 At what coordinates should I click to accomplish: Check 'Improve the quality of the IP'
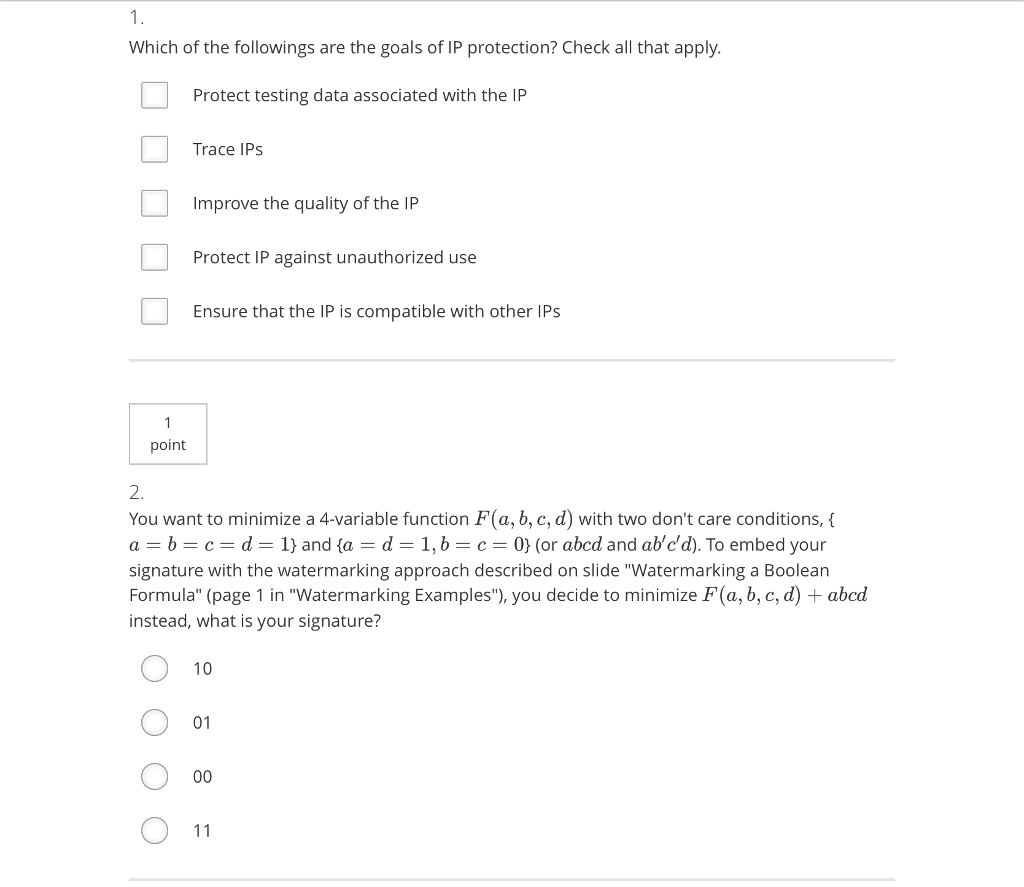(x=155, y=203)
